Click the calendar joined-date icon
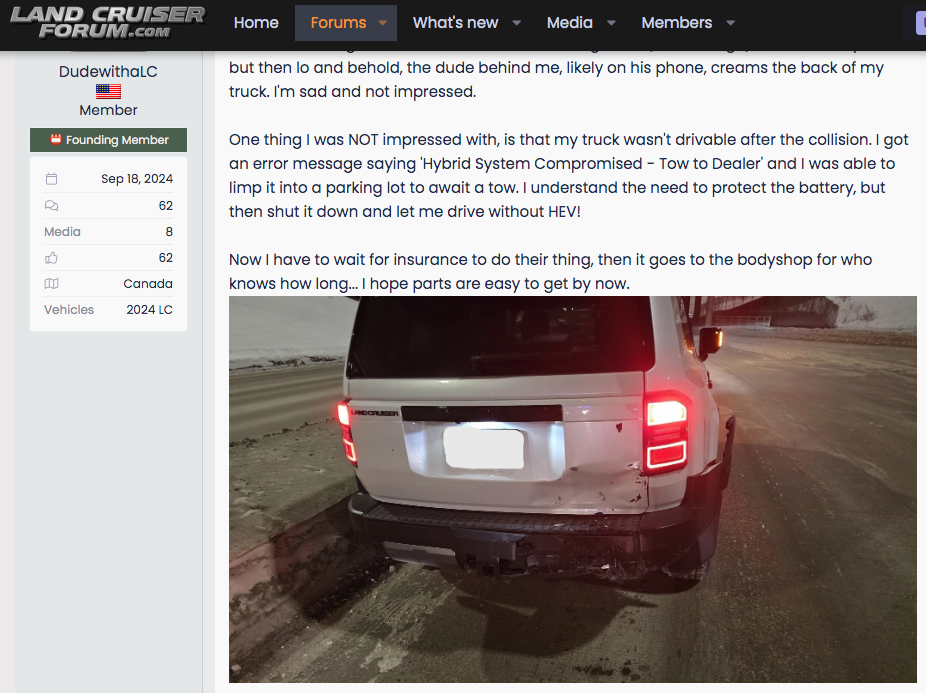Viewport: 926px width, 693px height. [x=51, y=179]
